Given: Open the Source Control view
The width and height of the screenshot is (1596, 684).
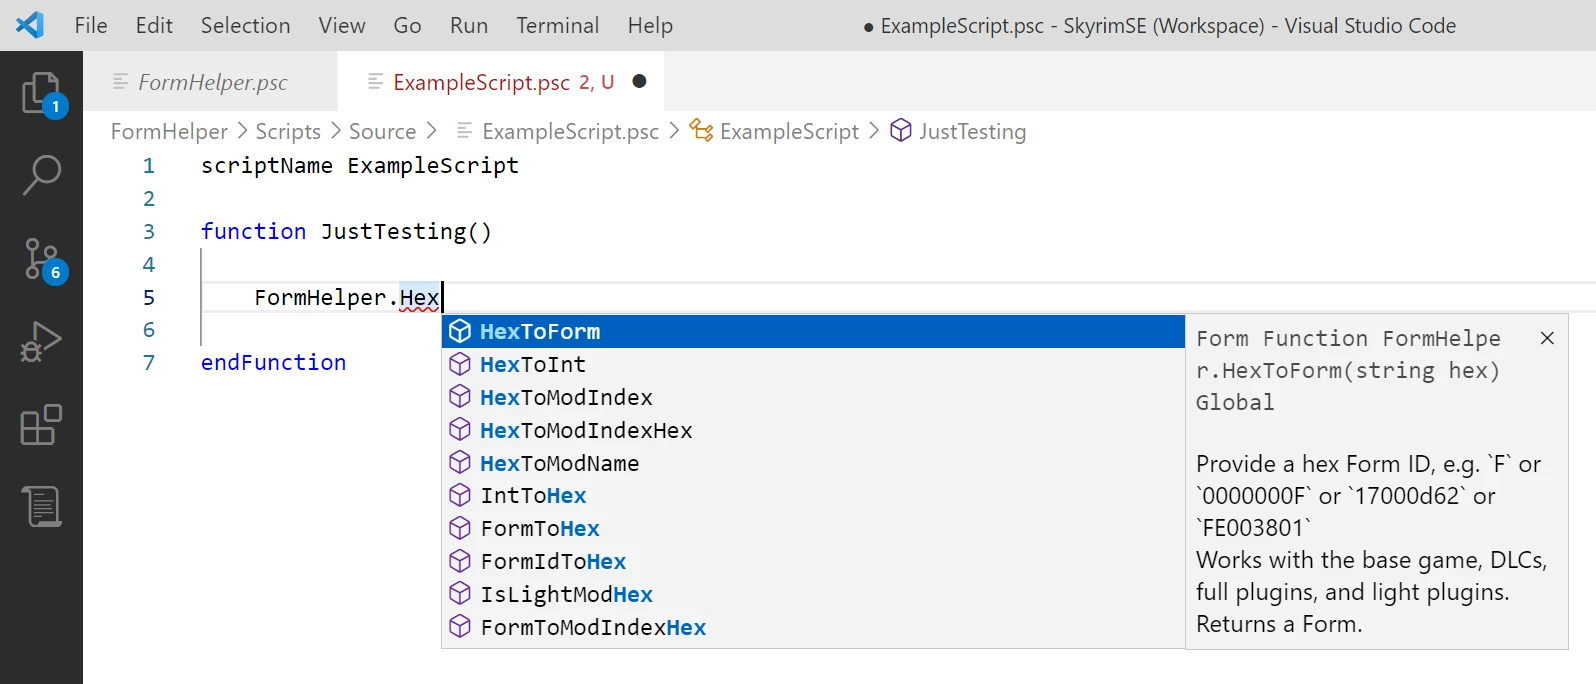Looking at the screenshot, I should (x=41, y=259).
